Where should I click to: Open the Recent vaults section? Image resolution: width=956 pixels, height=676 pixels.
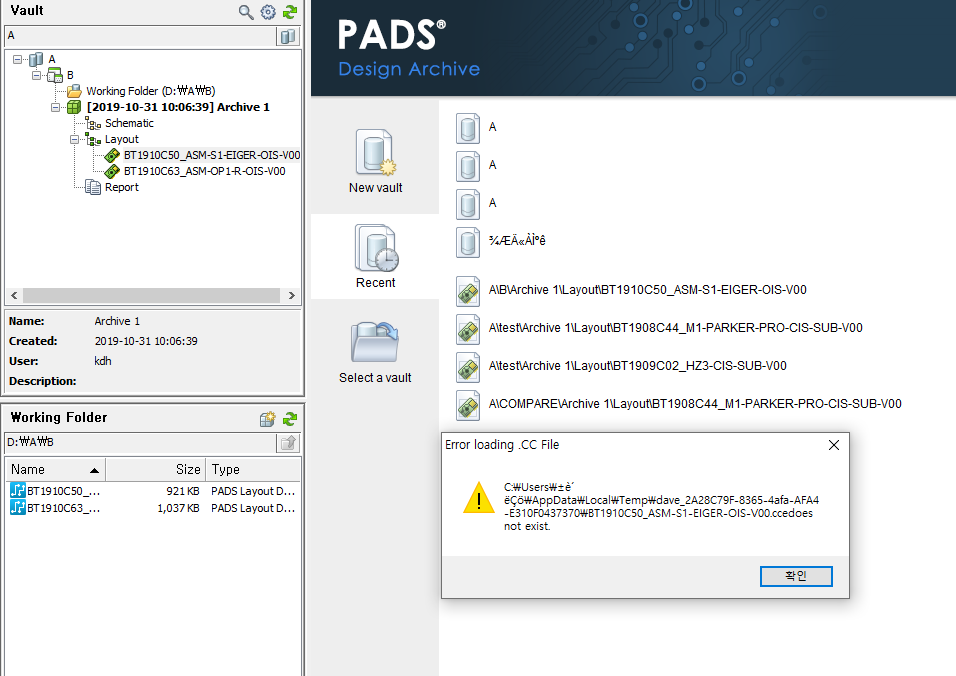[375, 256]
